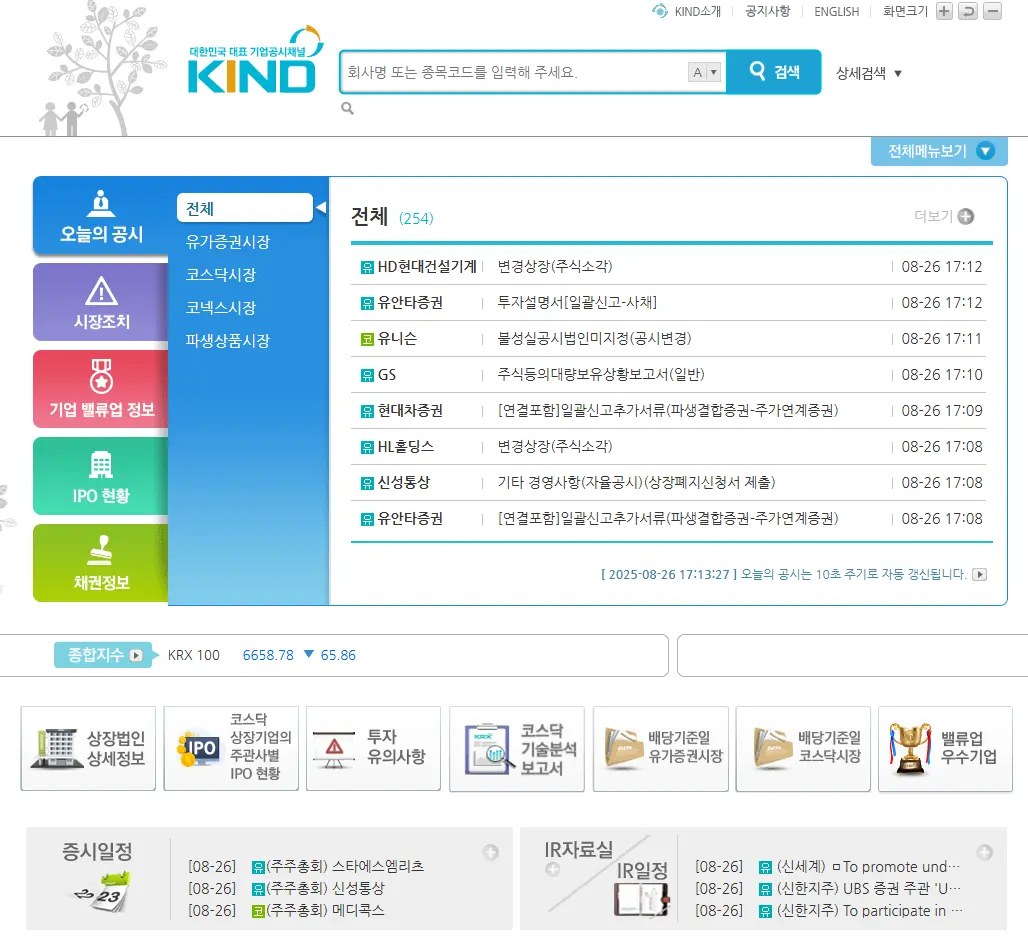Viewport: 1028px width, 940px height.
Task: Switch to ENGLISH site
Action: click(837, 12)
